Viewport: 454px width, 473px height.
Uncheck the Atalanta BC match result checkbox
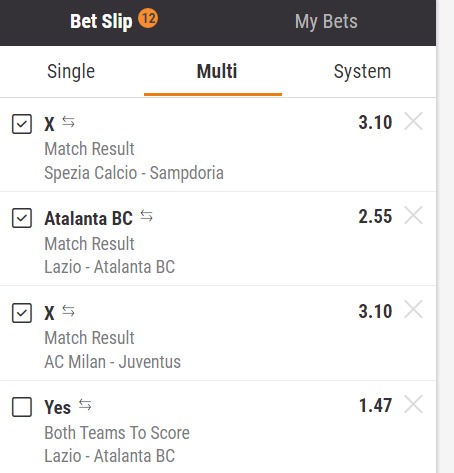point(22,218)
